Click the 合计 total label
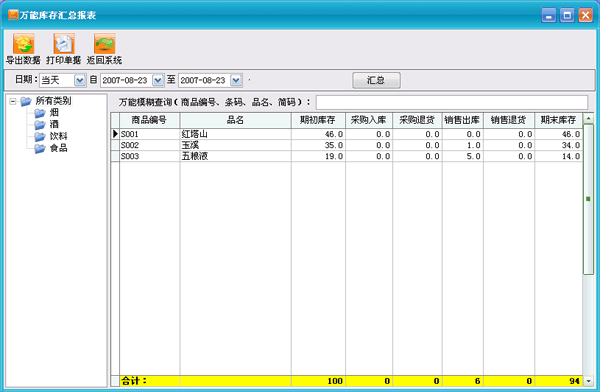 point(134,381)
